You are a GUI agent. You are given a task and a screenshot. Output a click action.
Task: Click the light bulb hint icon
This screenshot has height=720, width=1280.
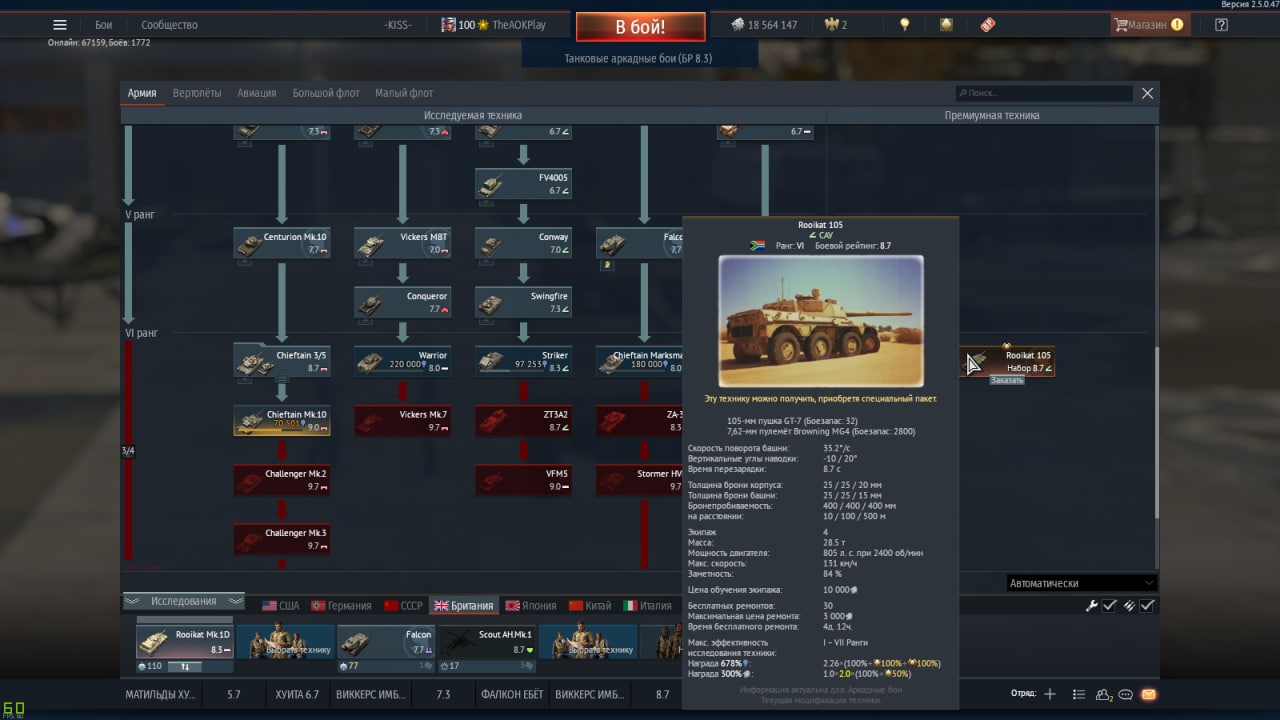point(905,25)
